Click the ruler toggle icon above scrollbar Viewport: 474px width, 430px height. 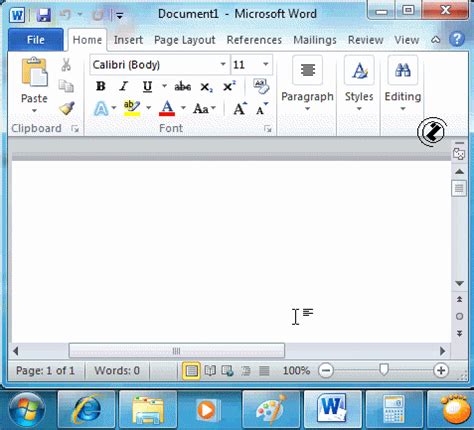[459, 154]
